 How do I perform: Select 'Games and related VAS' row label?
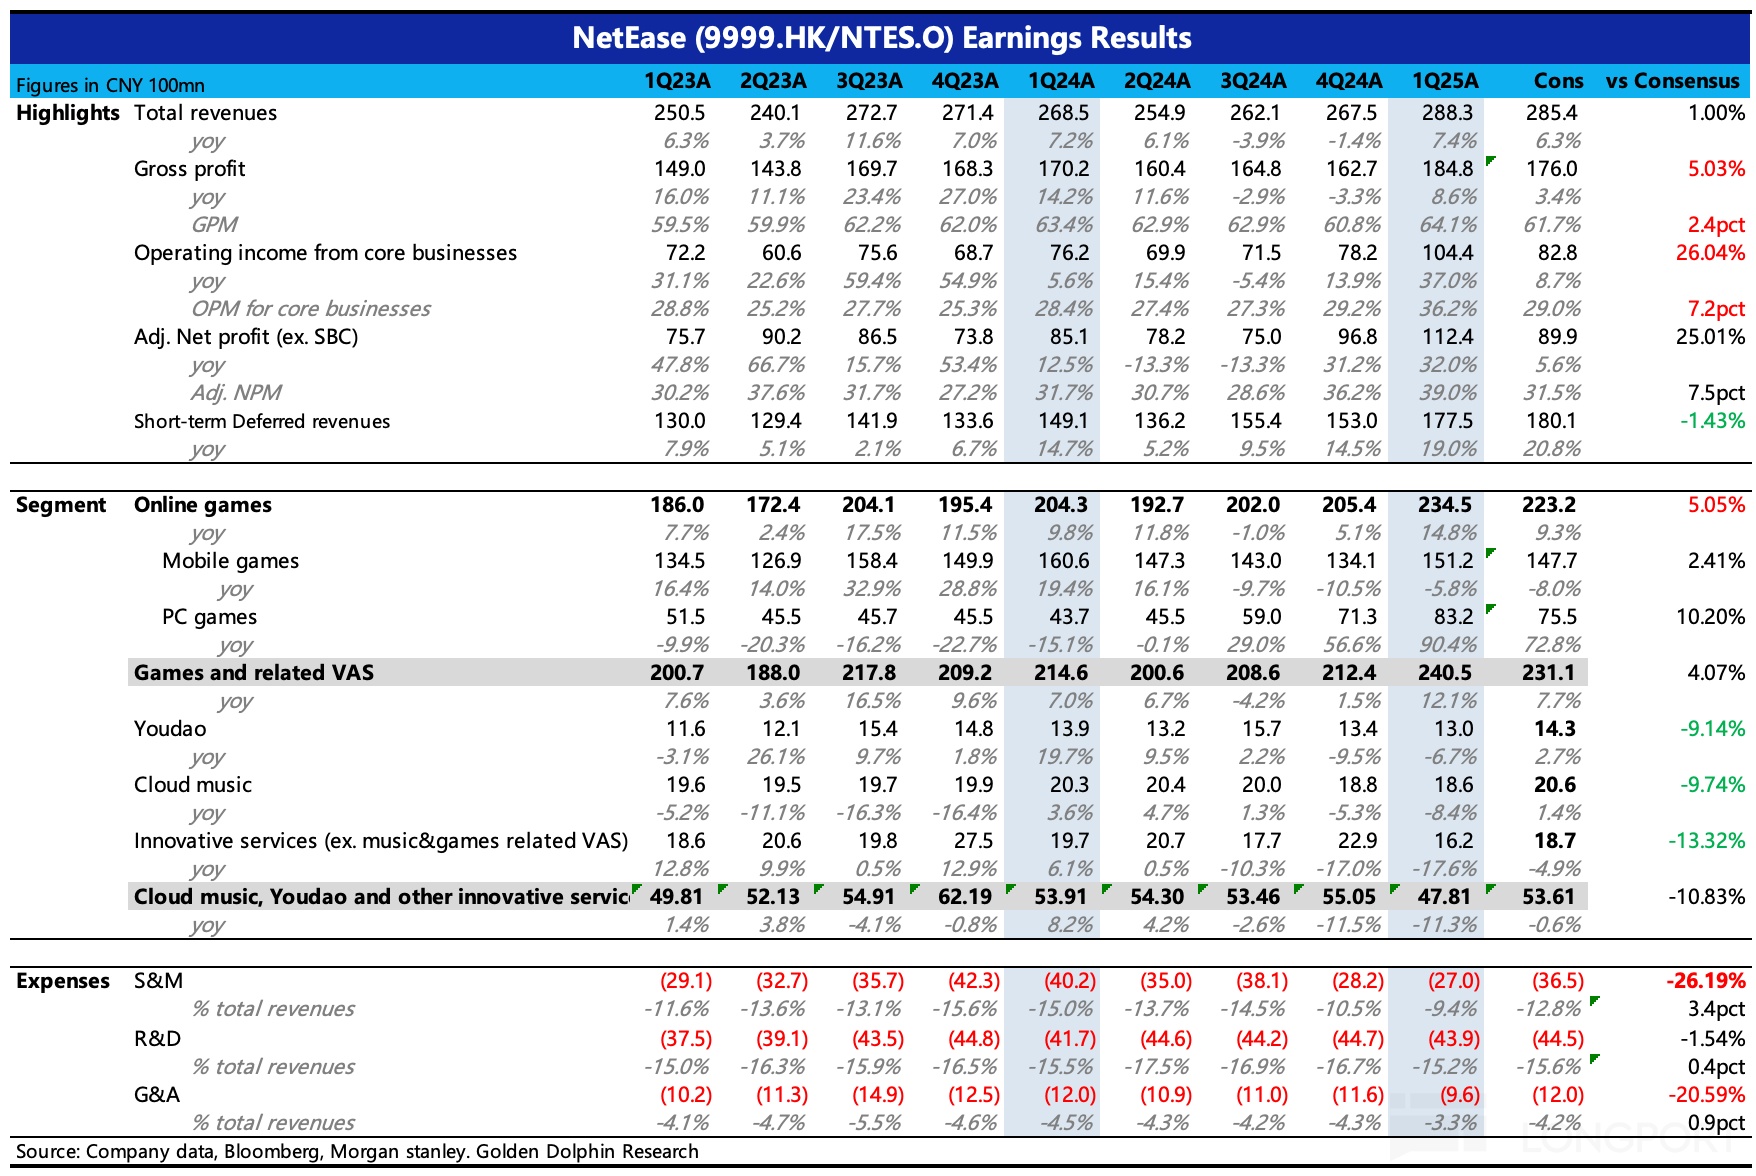[254, 673]
